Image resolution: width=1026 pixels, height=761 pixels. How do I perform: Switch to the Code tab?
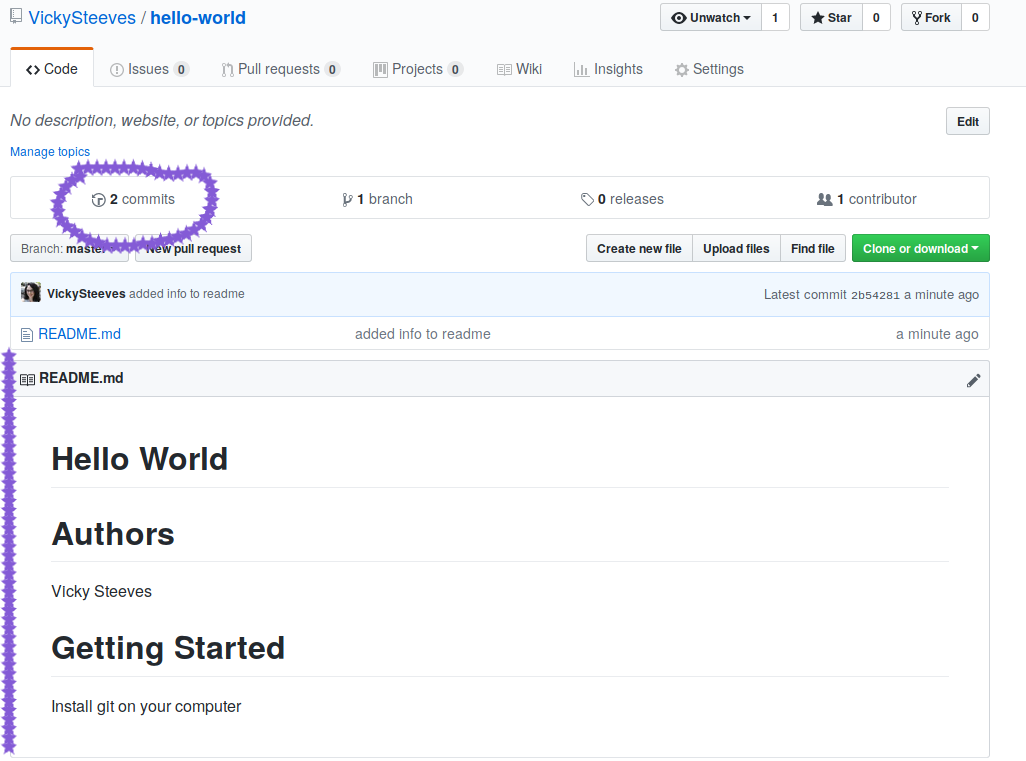coord(52,69)
